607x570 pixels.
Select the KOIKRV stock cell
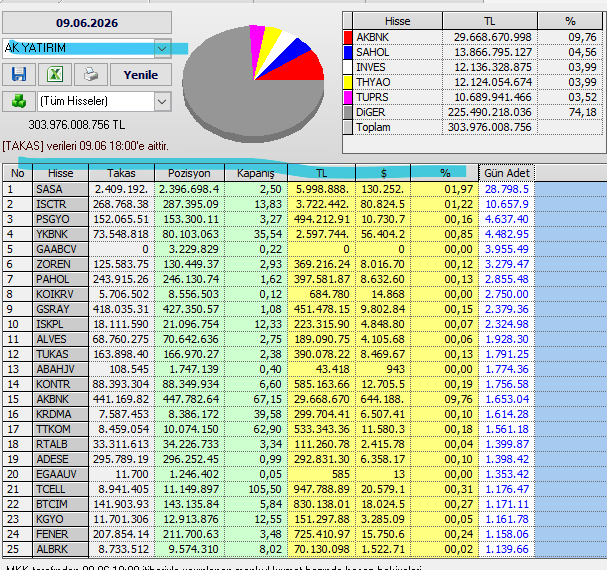point(60,294)
